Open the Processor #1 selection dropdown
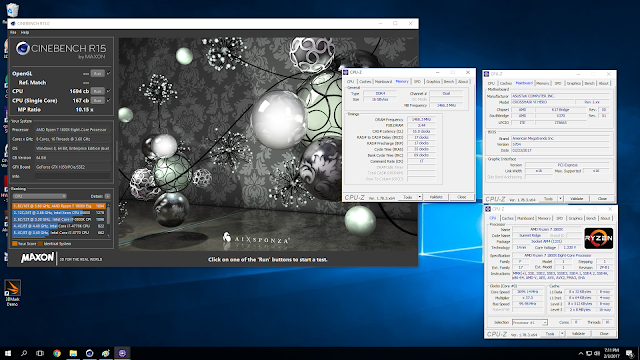Image resolution: width=640 pixels, height=360 pixels. [529, 322]
